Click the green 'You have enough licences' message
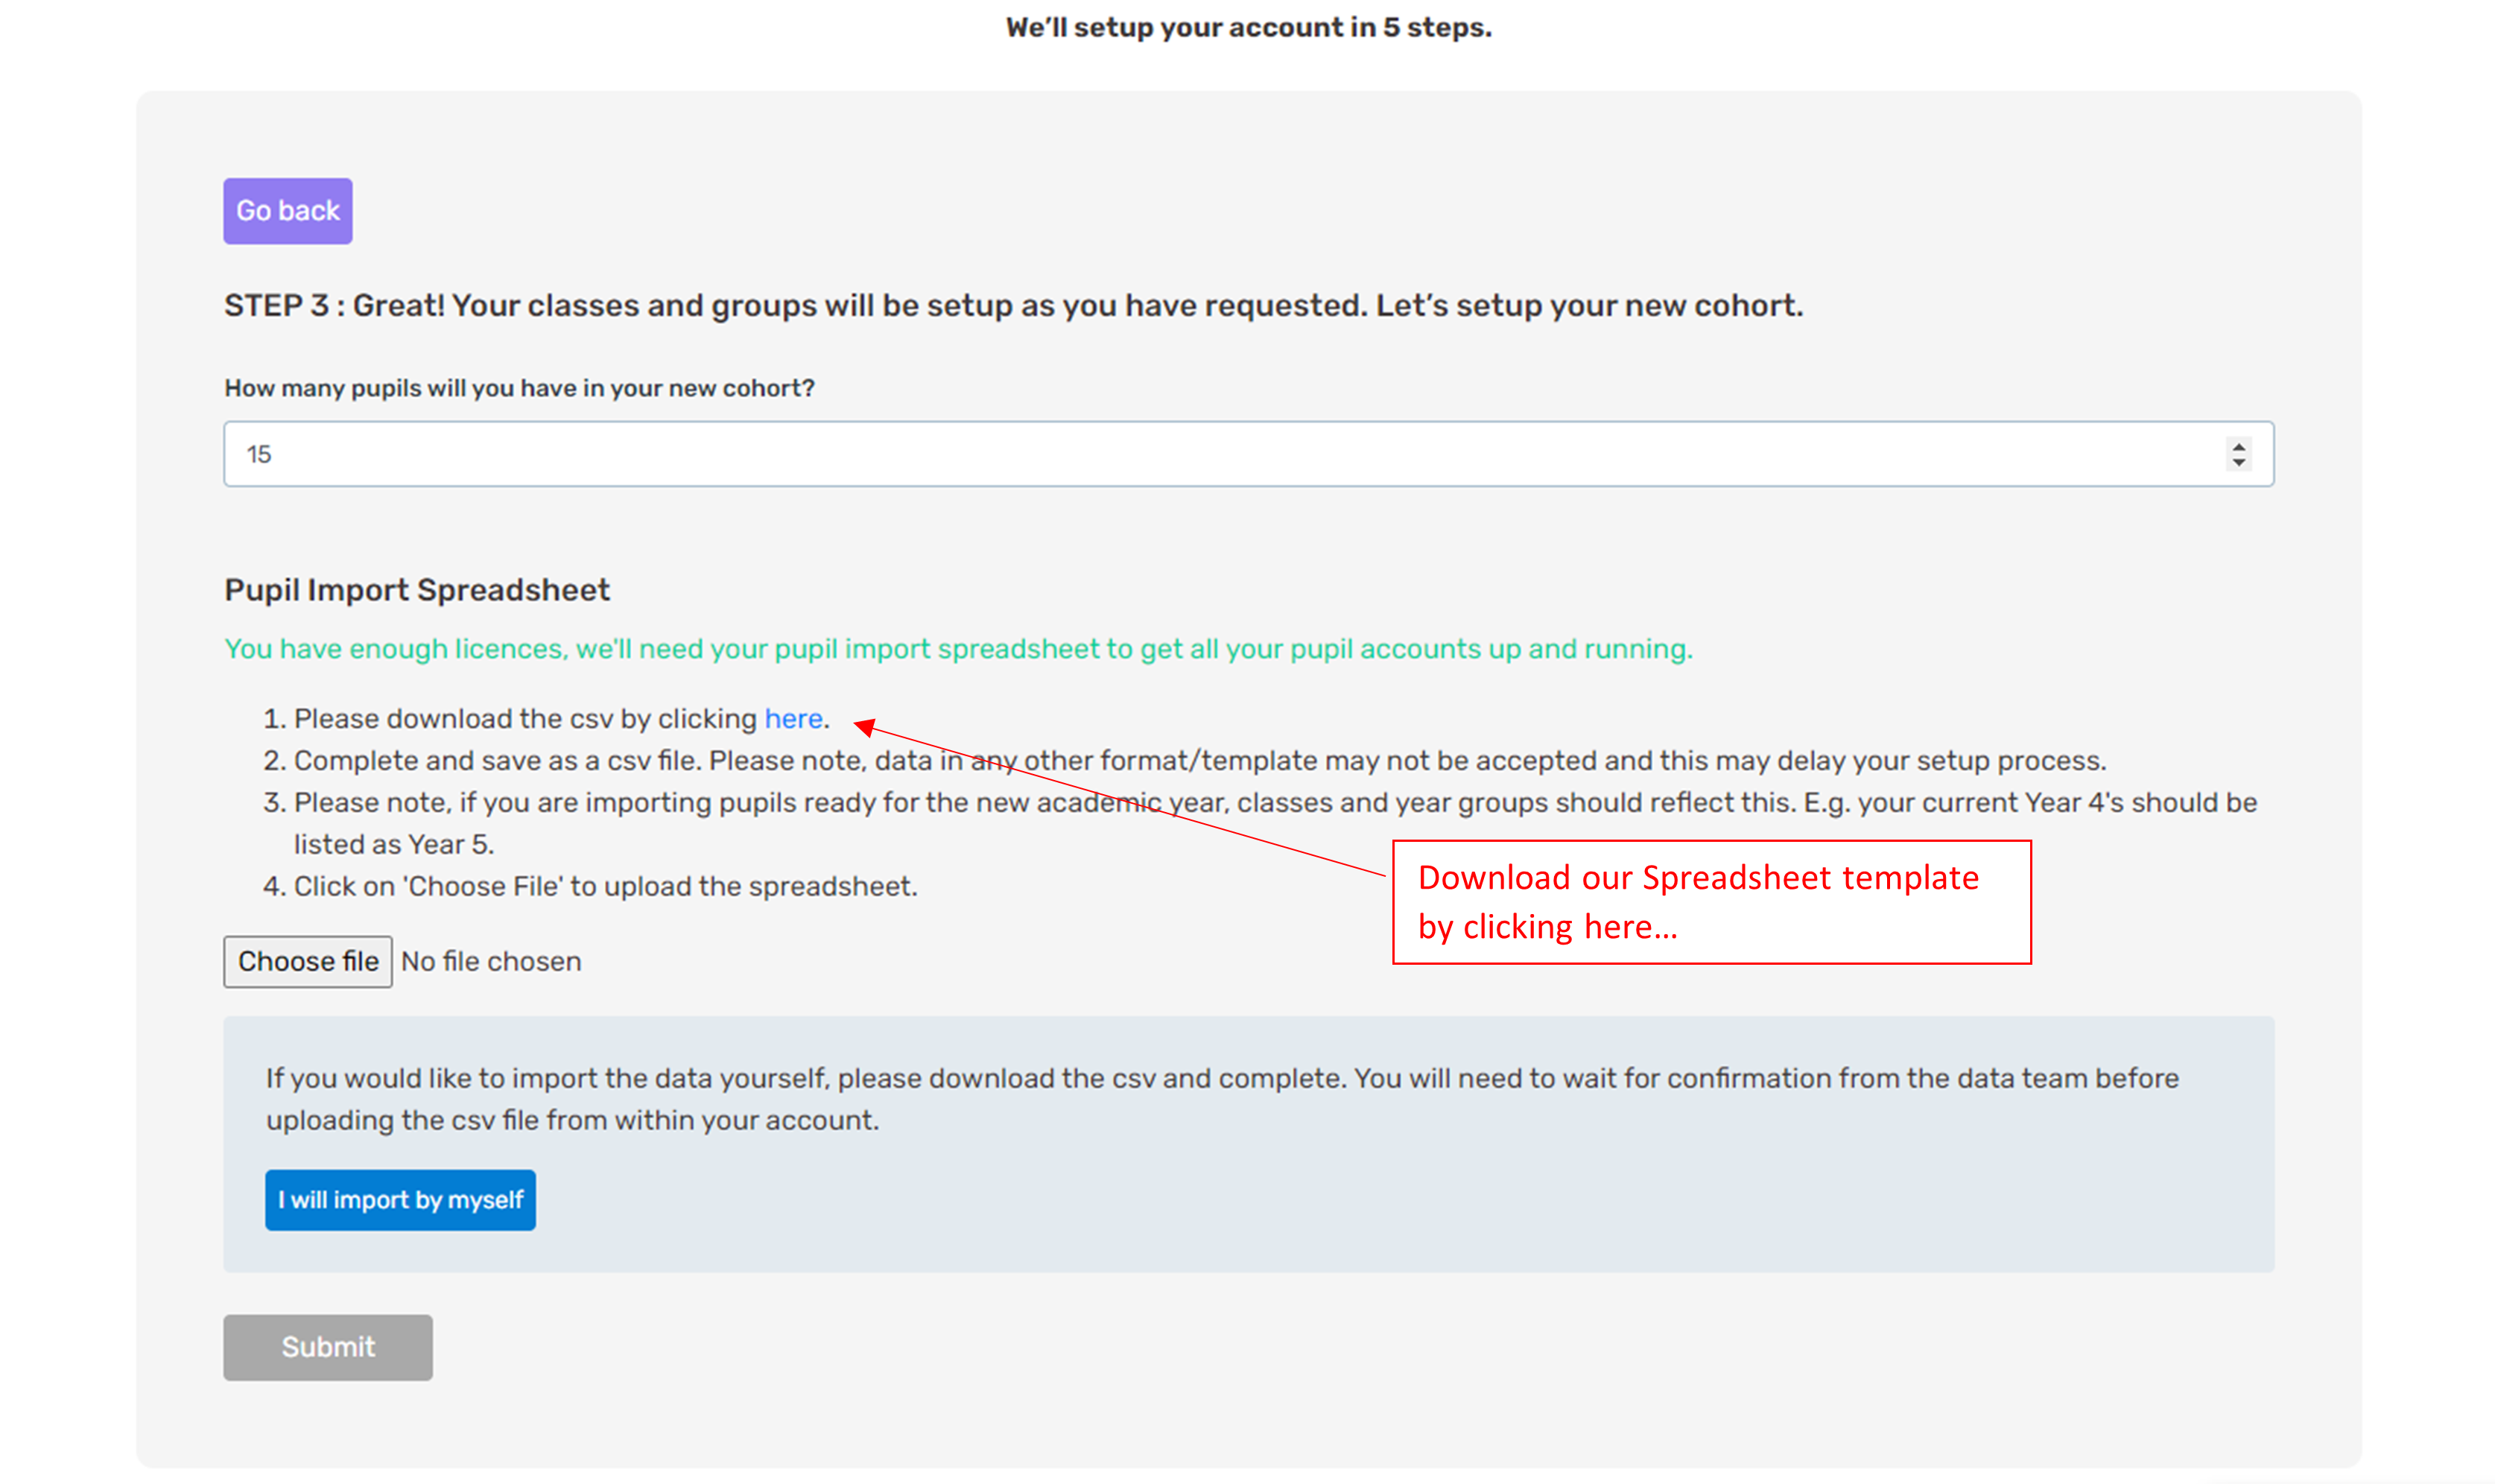The width and height of the screenshot is (2495, 1484). click(x=957, y=649)
